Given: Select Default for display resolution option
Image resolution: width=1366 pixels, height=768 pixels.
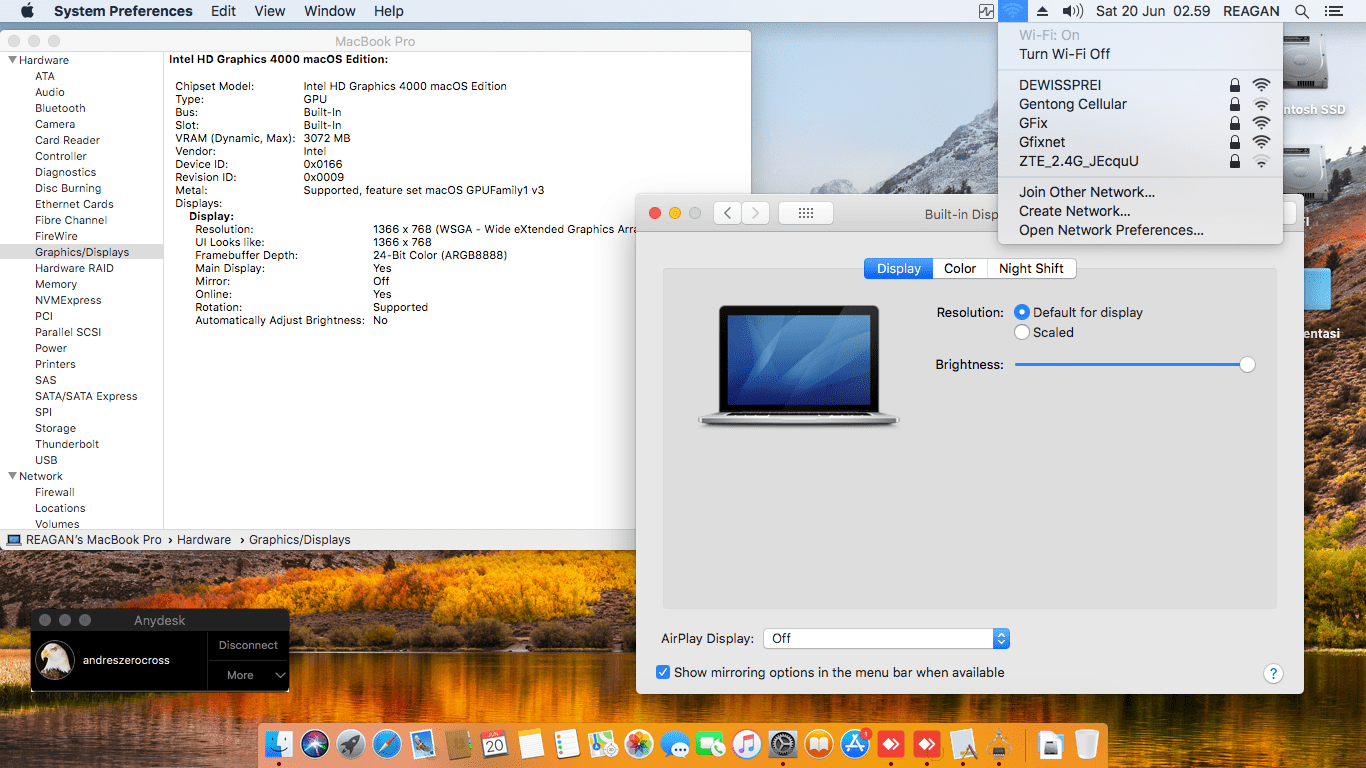Looking at the screenshot, I should (1022, 312).
